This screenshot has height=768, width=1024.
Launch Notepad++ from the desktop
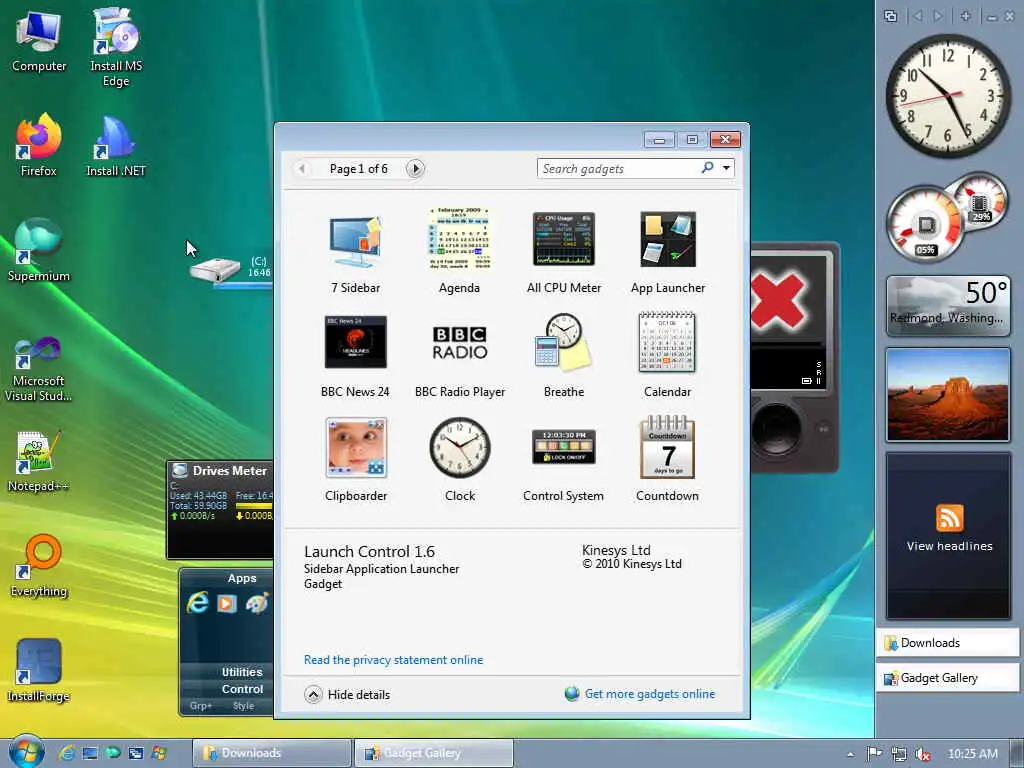coord(39,461)
